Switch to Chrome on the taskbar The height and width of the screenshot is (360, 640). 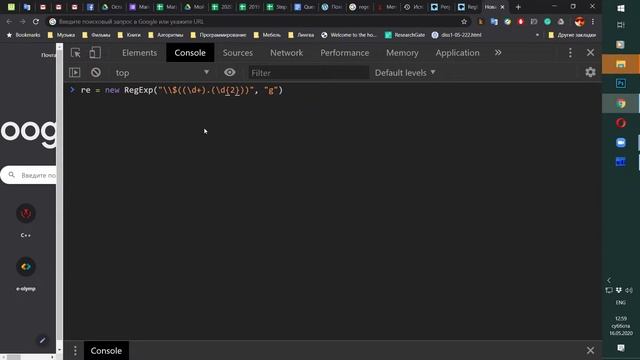click(621, 104)
